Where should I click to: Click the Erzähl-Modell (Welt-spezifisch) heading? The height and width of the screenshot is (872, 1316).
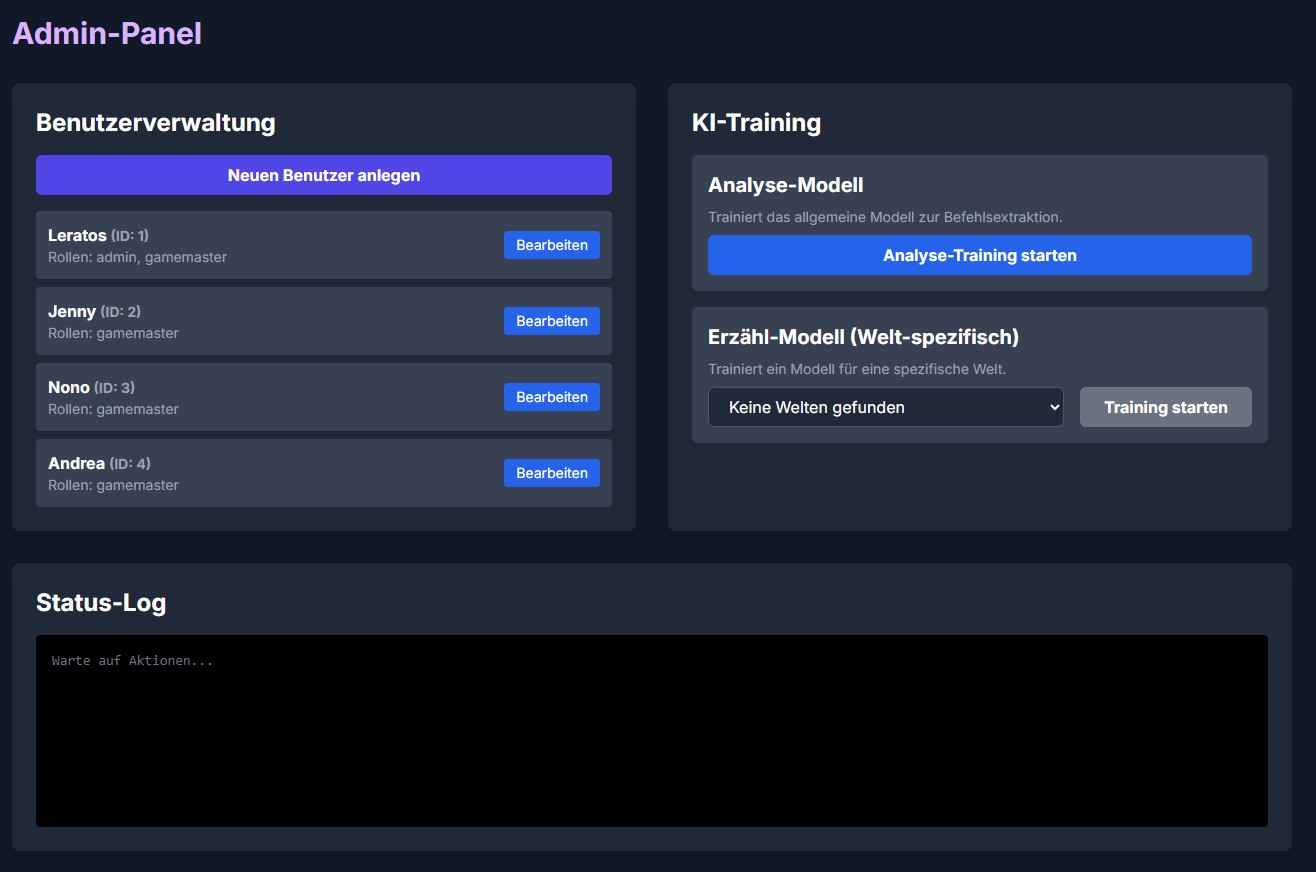click(863, 337)
